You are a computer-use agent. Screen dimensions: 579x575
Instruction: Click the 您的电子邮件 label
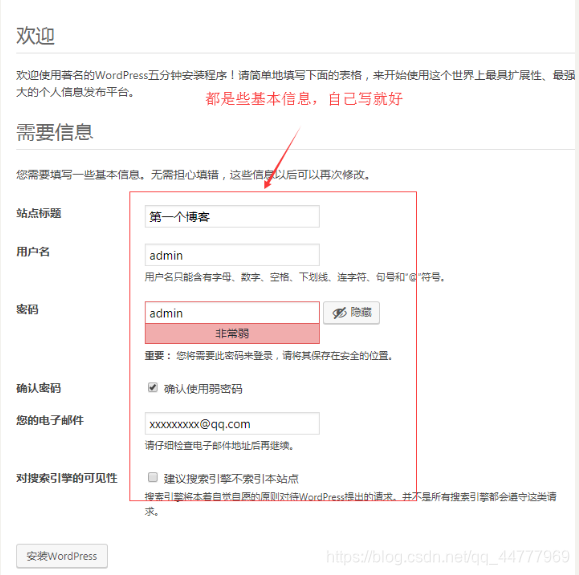[x=50, y=420]
